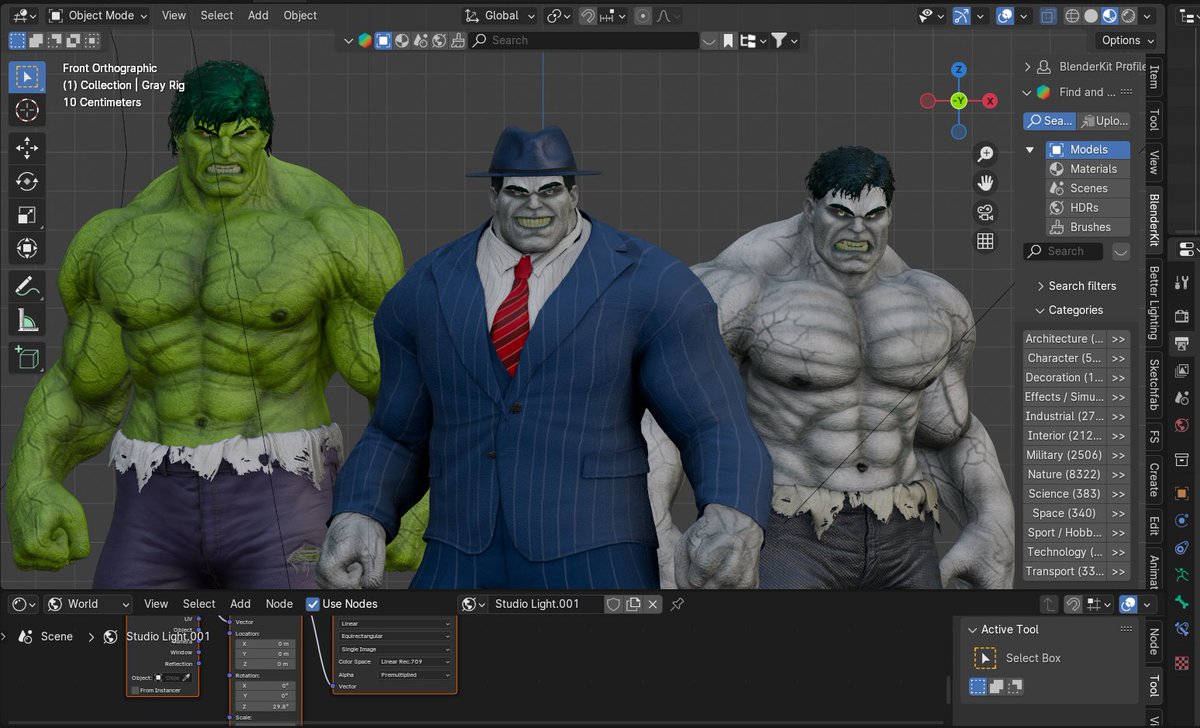Open Global transform orientation dropdown

pos(500,16)
